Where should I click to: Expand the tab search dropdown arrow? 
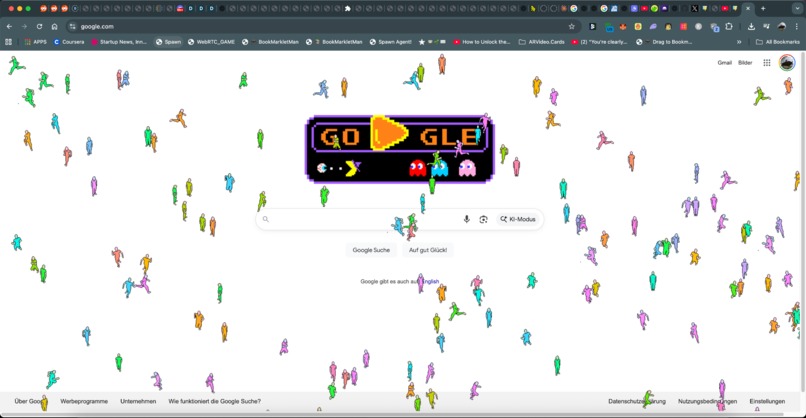point(797,8)
